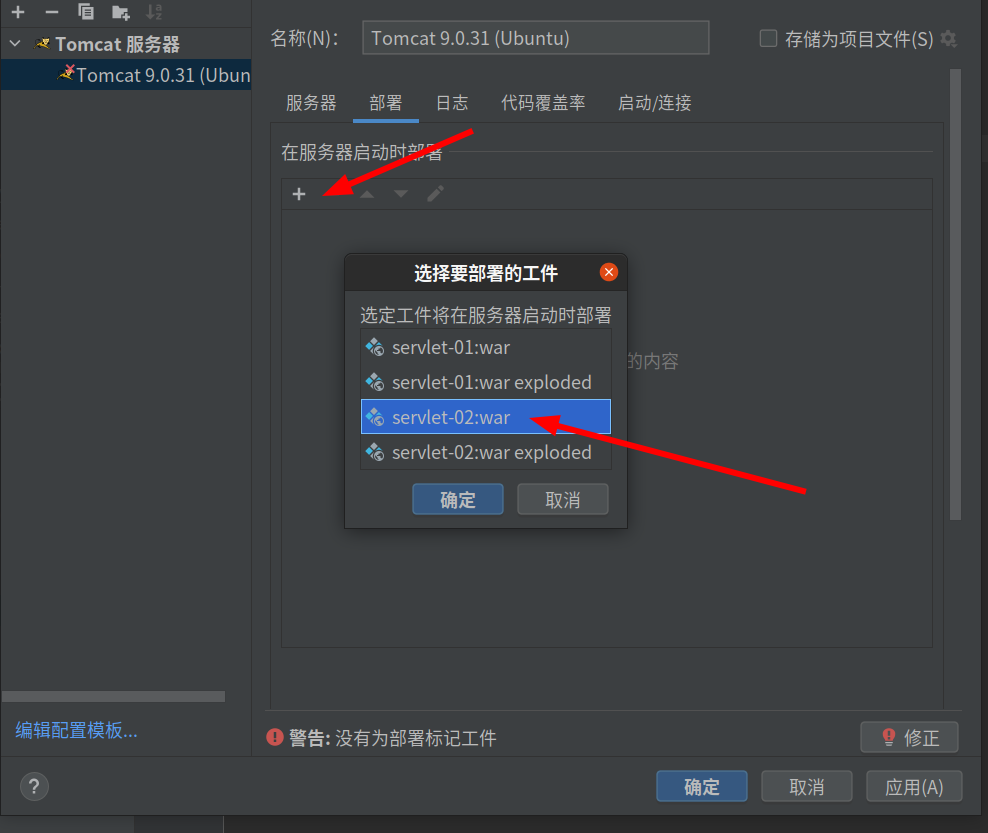This screenshot has width=988, height=833.
Task: Open the gear settings next to 存储为项目文件
Action: (948, 38)
